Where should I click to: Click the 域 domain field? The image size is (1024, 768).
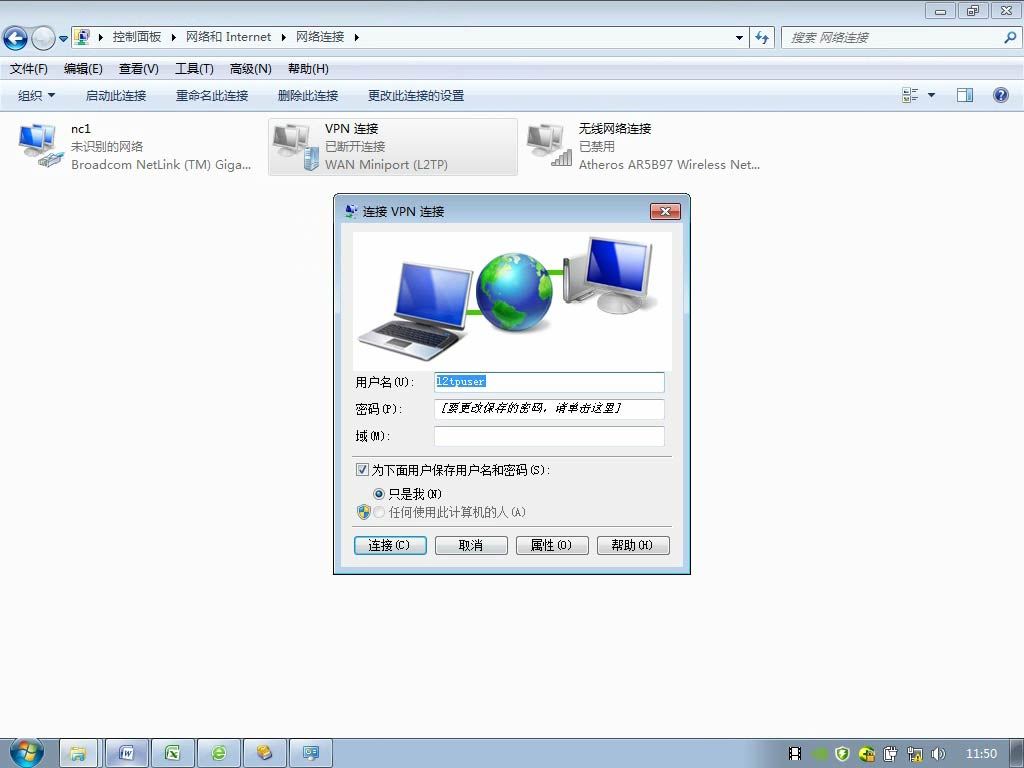(x=549, y=436)
